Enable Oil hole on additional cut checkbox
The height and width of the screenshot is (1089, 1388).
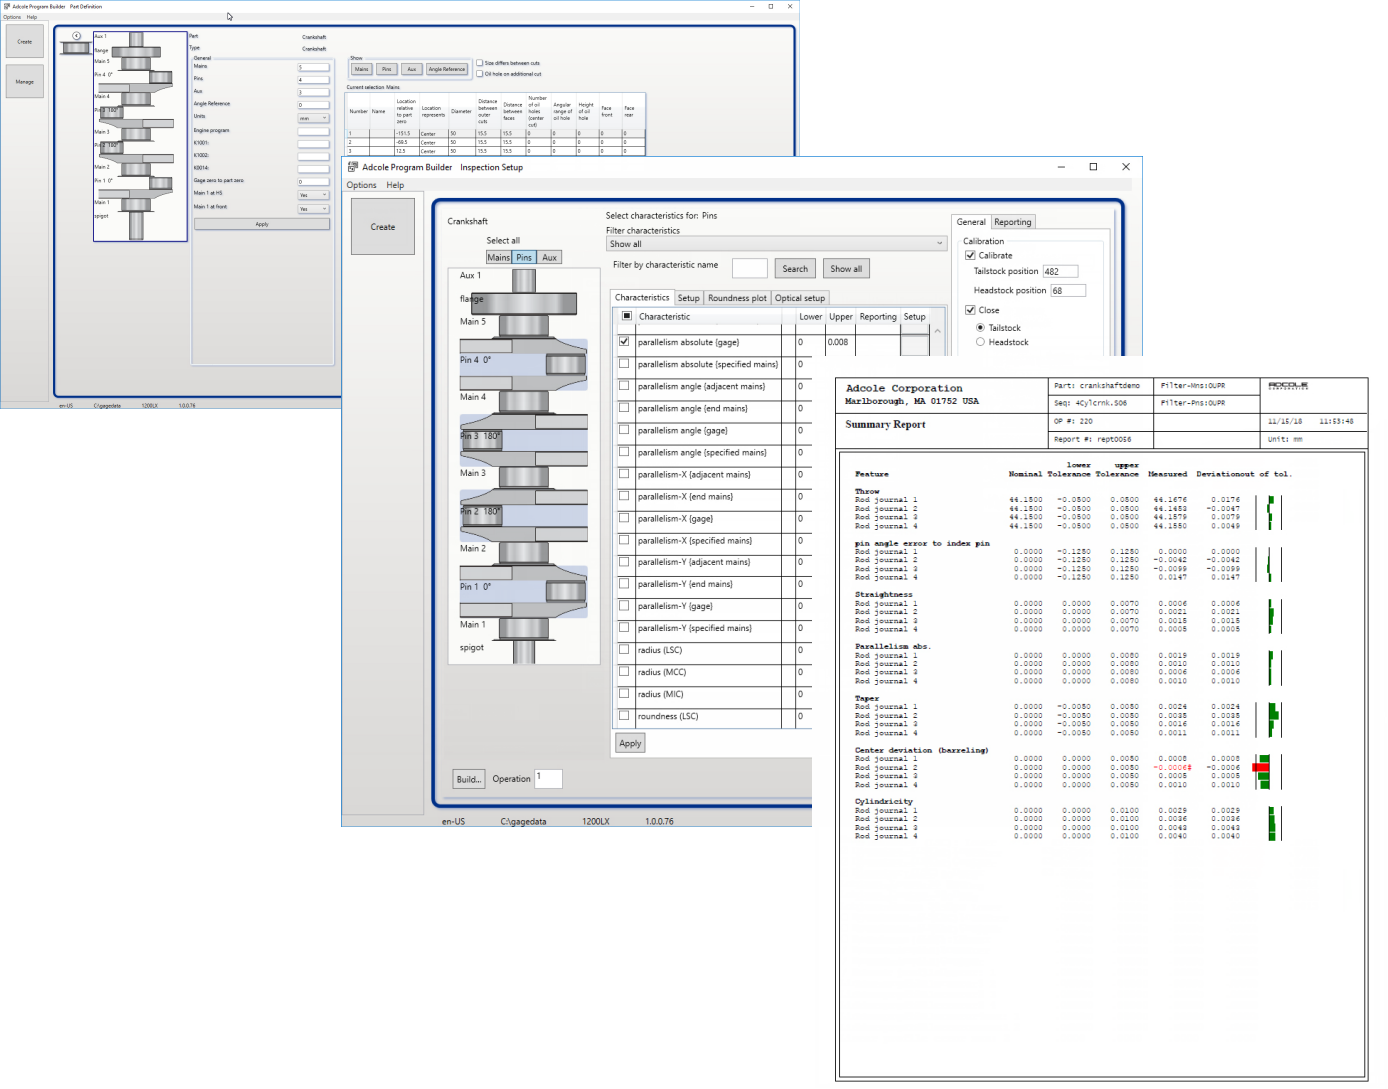coord(480,74)
